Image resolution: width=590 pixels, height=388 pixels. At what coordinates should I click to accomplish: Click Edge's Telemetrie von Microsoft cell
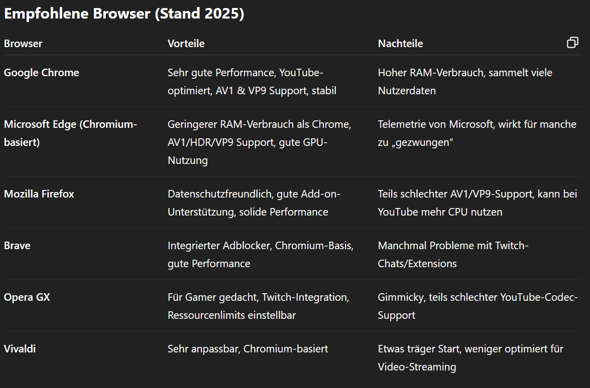point(477,133)
